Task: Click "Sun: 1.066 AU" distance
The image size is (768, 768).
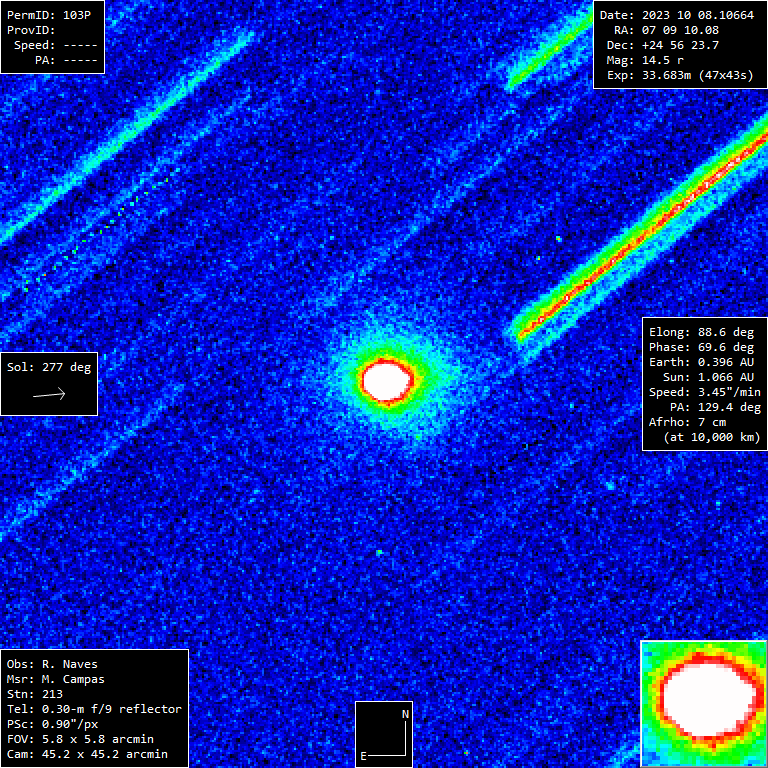Action: (x=708, y=377)
